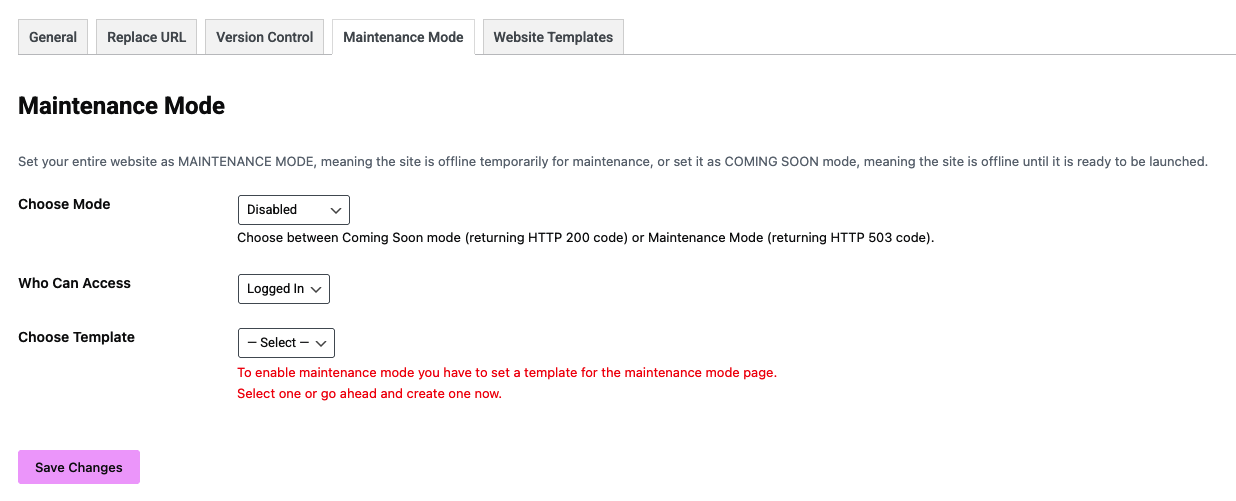Click the Maintenance Mode page heading
The image size is (1236, 501).
click(121, 106)
